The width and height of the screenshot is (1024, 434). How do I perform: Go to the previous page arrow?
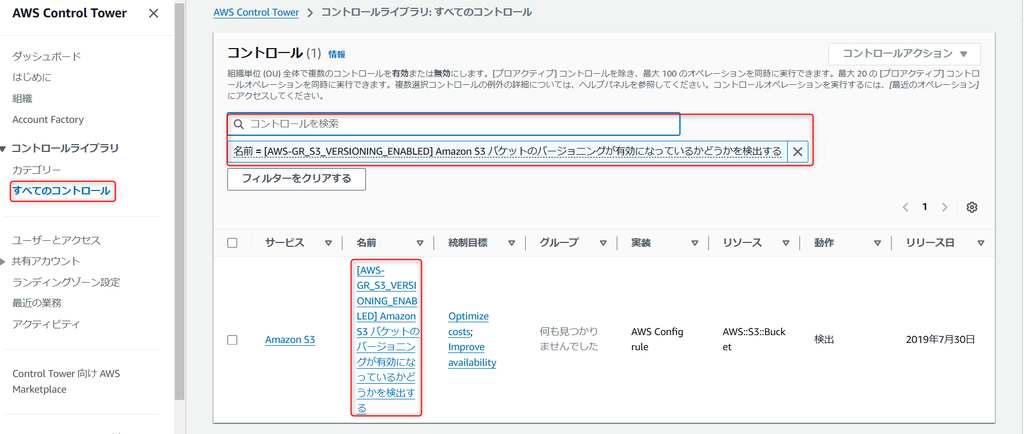pyautogui.click(x=906, y=207)
